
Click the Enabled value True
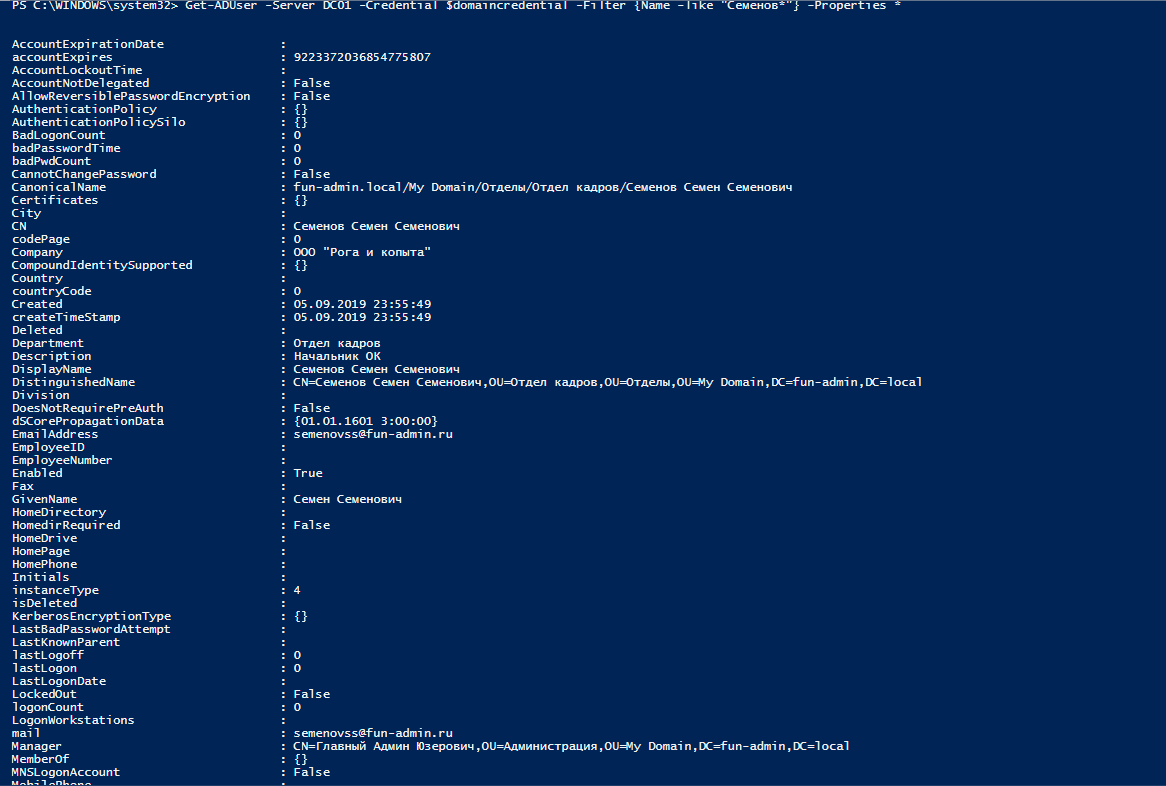pos(308,473)
